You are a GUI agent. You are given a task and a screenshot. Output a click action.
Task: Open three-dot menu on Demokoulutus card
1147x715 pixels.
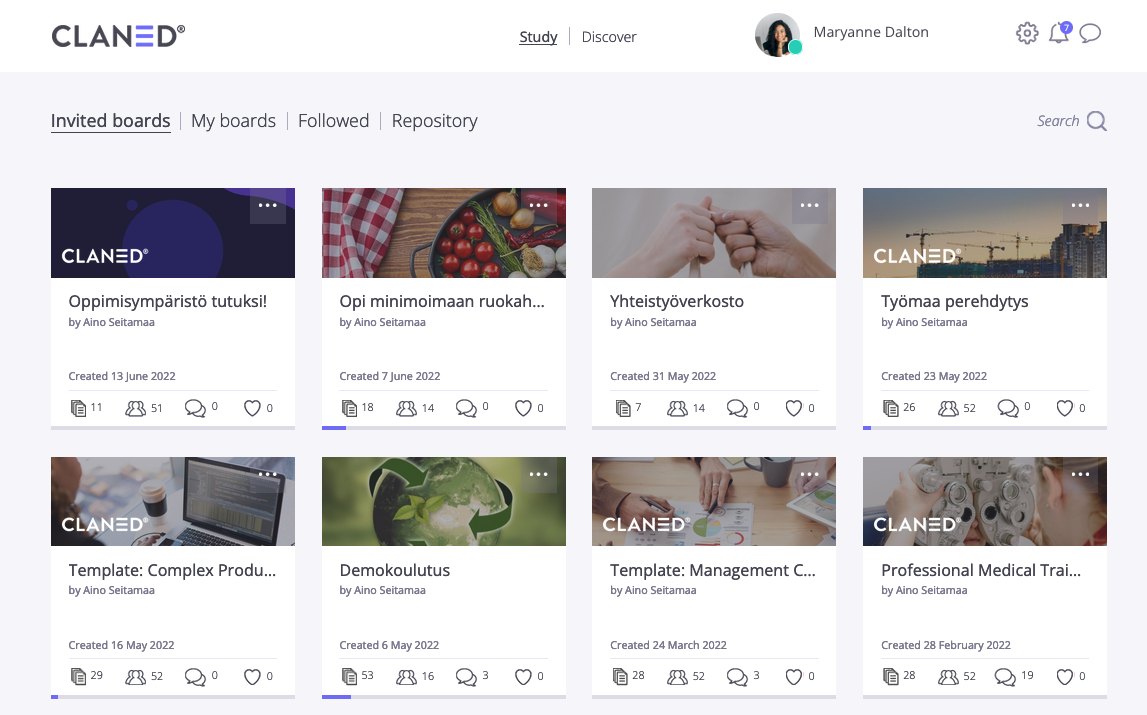point(538,474)
